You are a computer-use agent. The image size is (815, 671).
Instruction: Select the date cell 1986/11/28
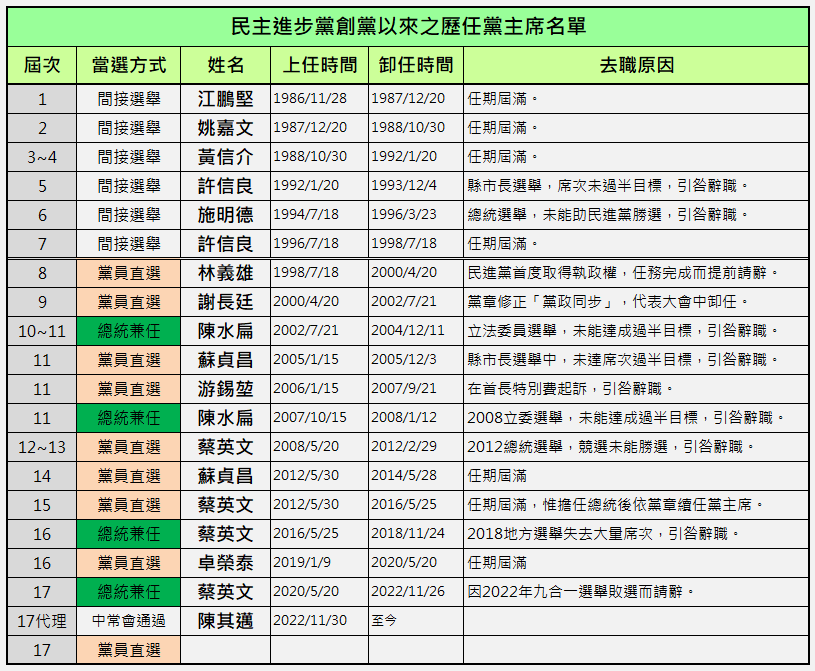(320, 99)
